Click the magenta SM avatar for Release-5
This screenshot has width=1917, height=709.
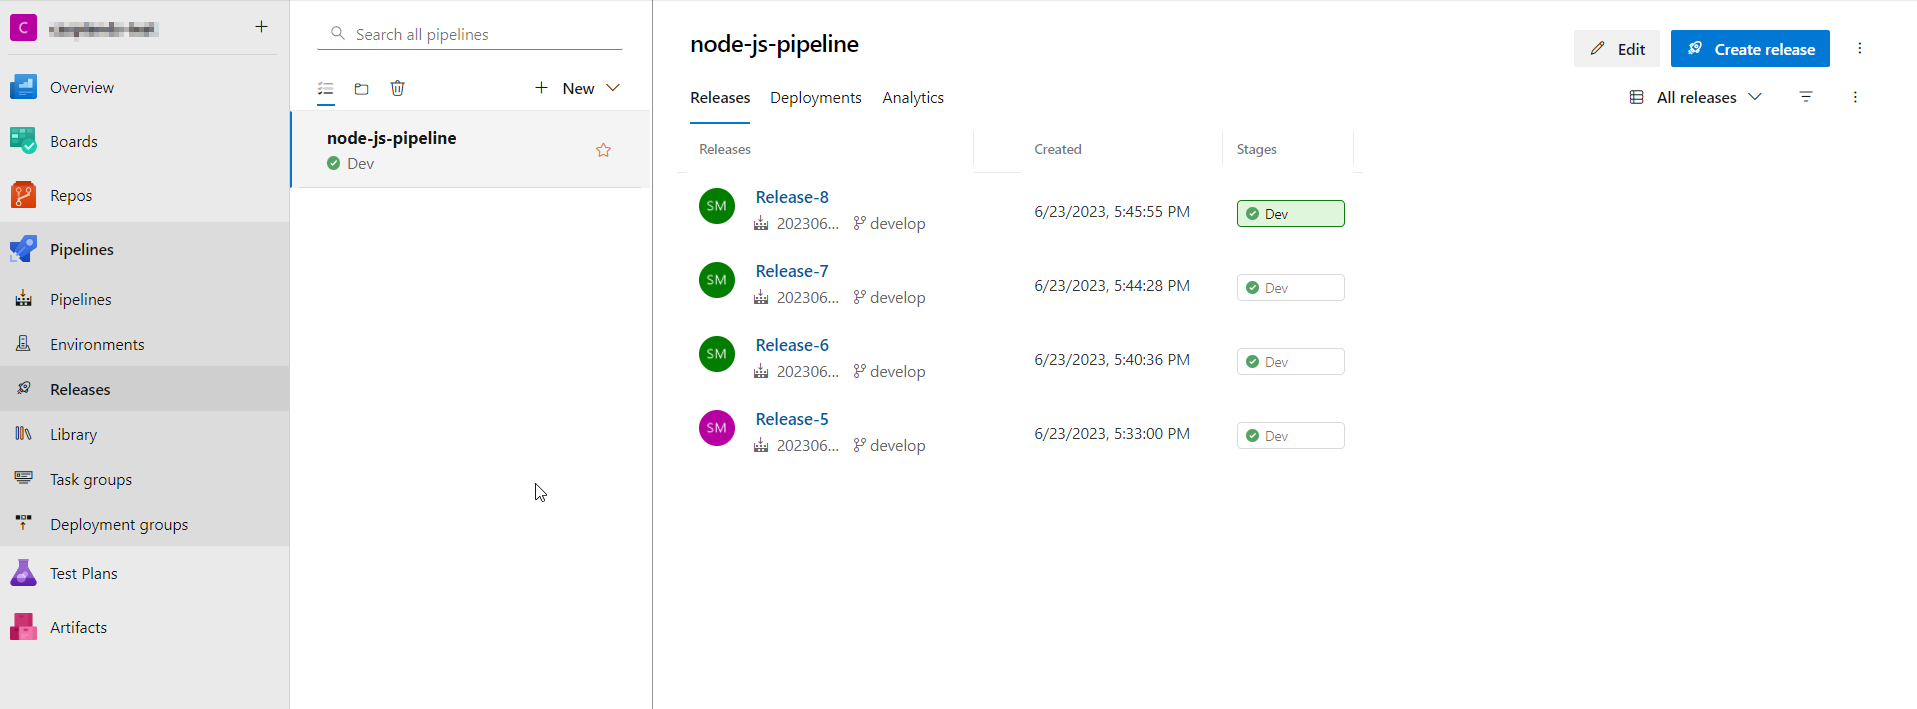(x=717, y=428)
